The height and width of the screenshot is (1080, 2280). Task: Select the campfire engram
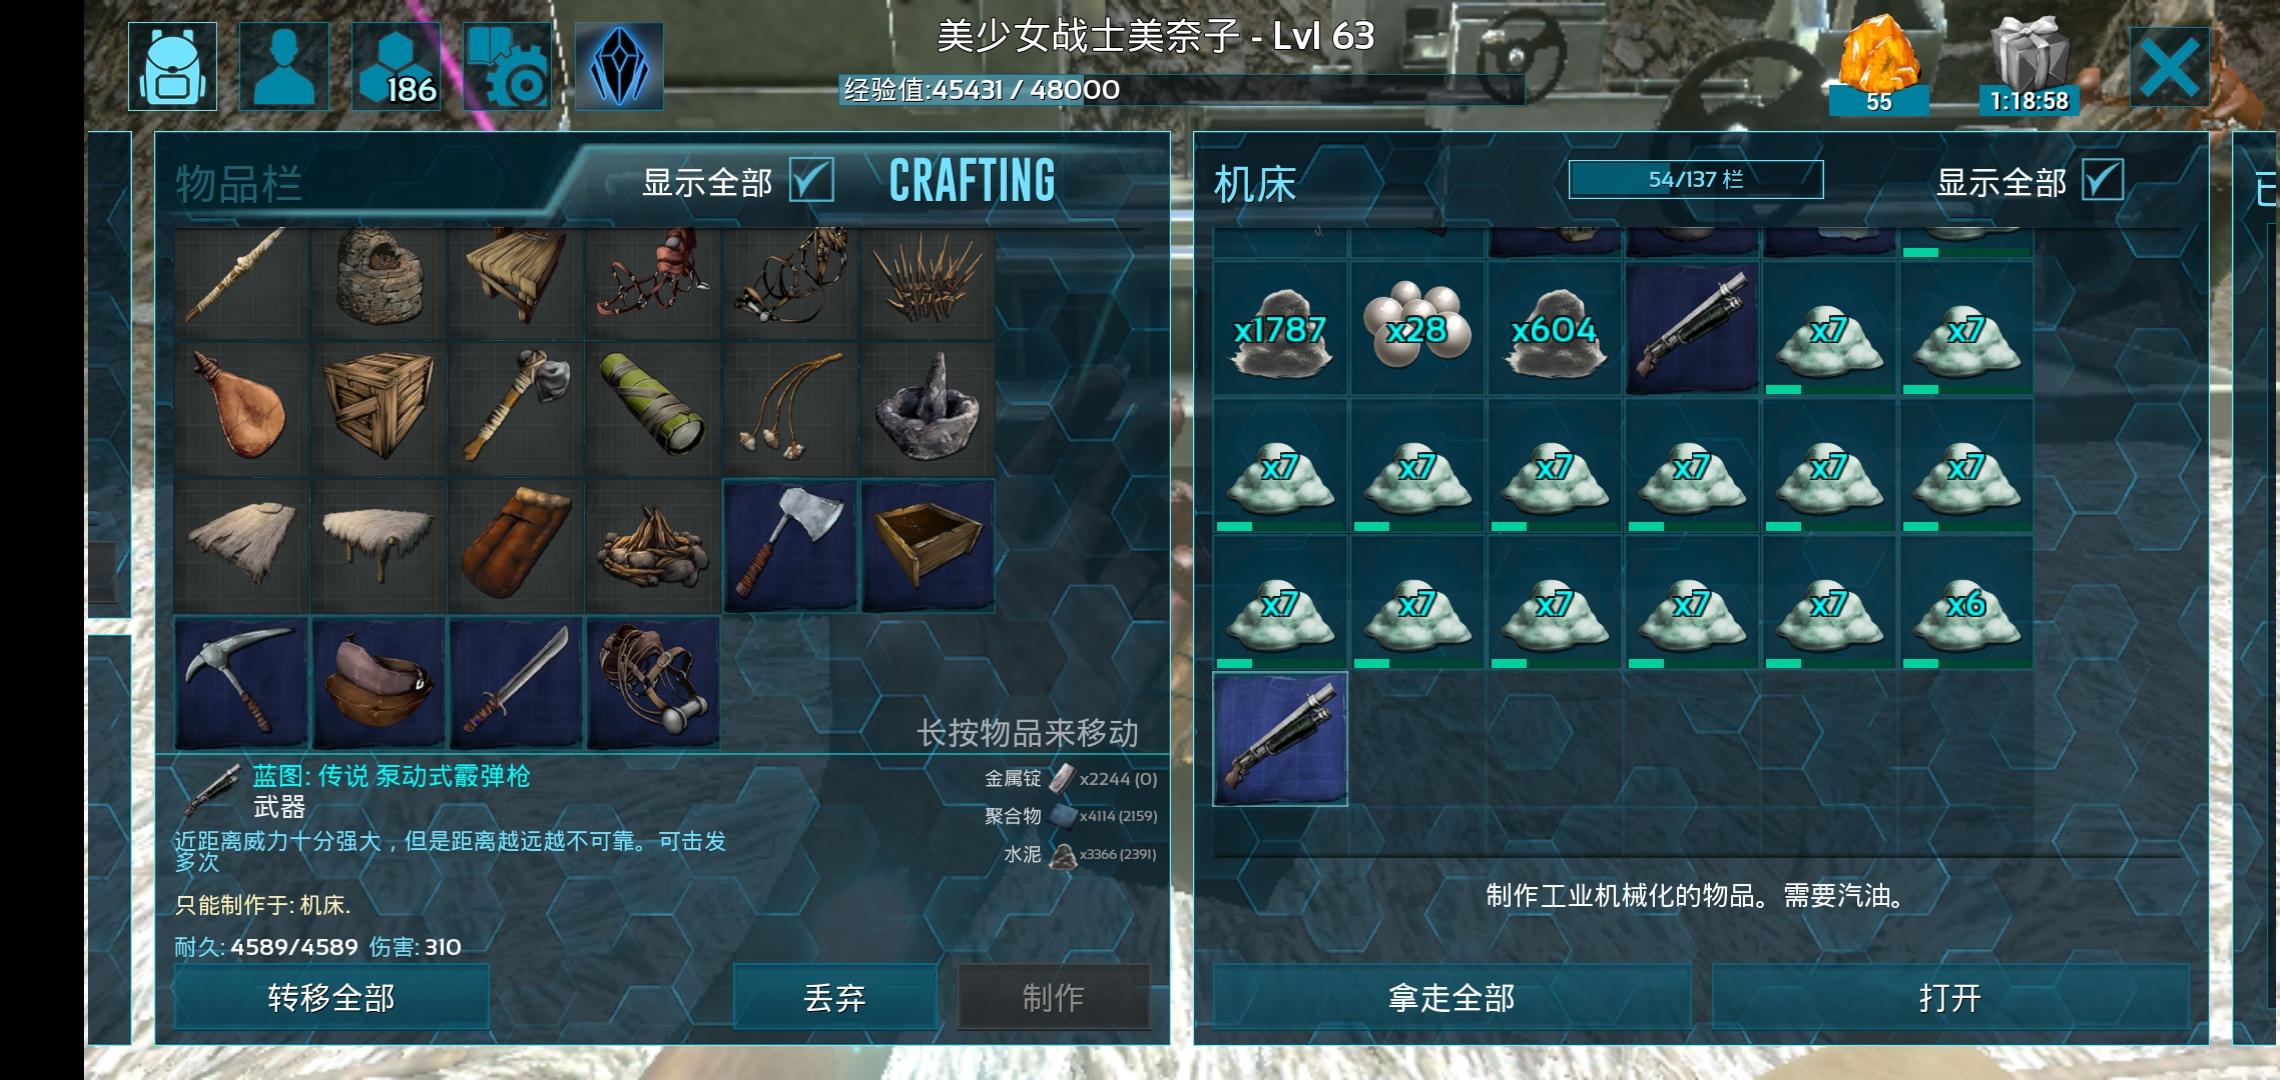[653, 546]
